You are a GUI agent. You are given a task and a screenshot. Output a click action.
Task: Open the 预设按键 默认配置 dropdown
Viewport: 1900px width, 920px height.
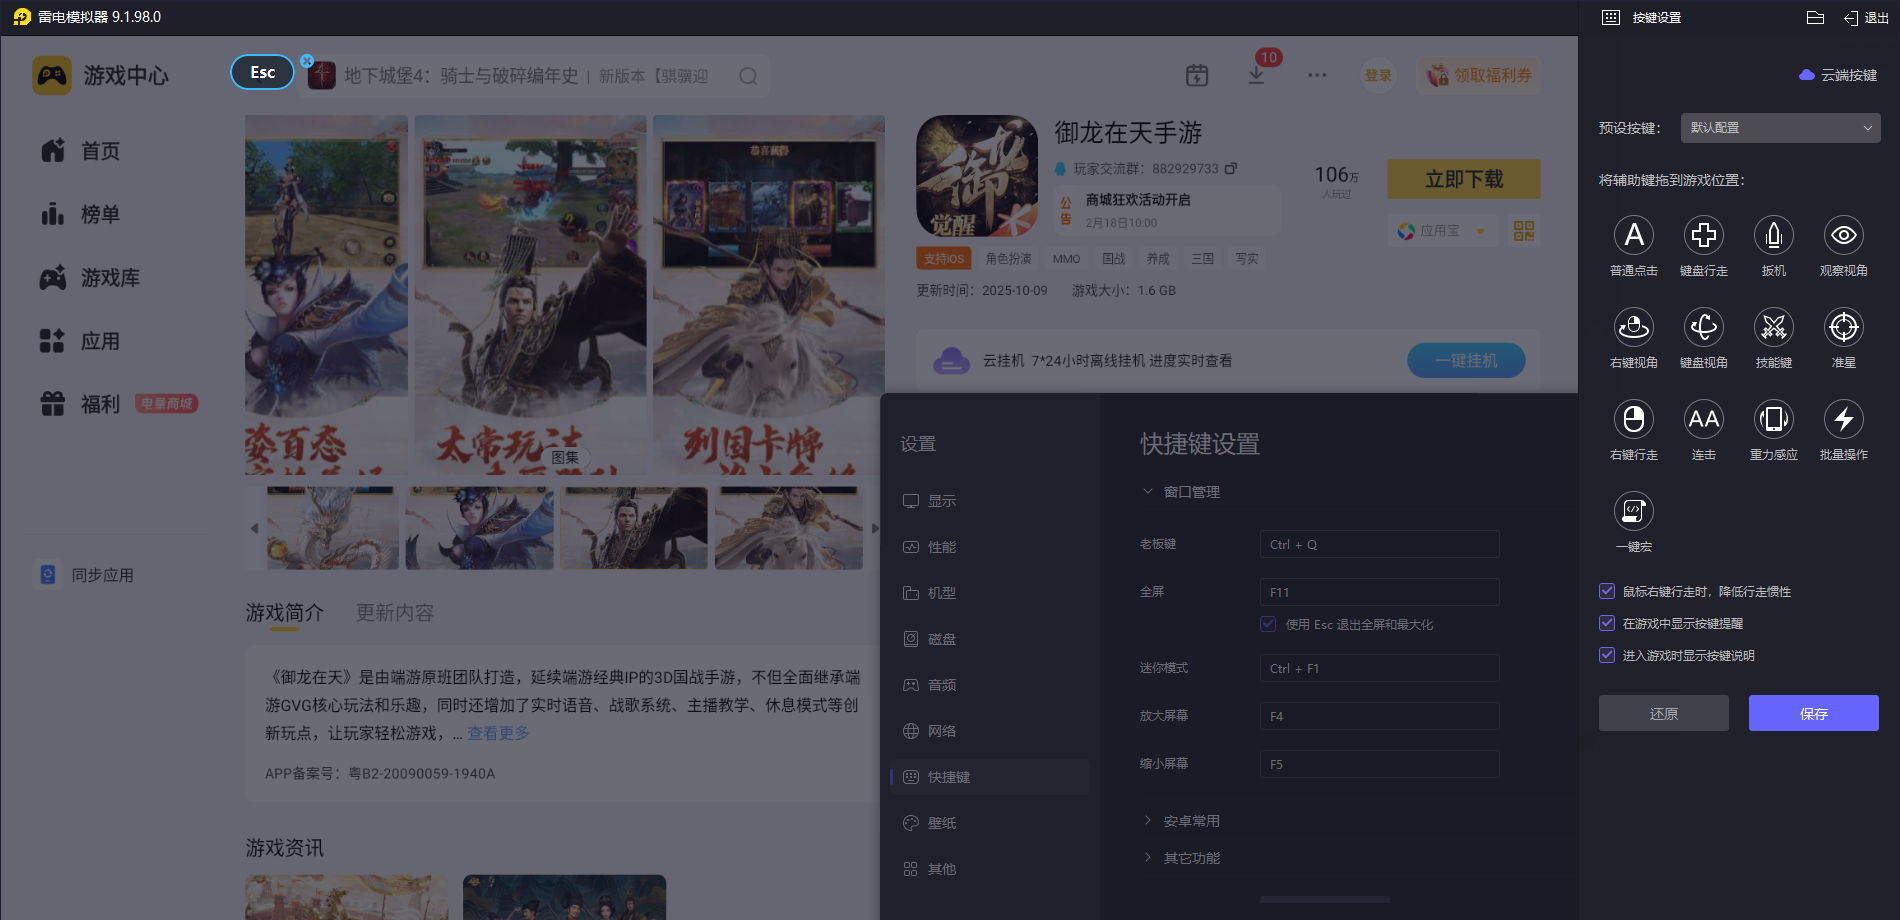coord(1780,128)
